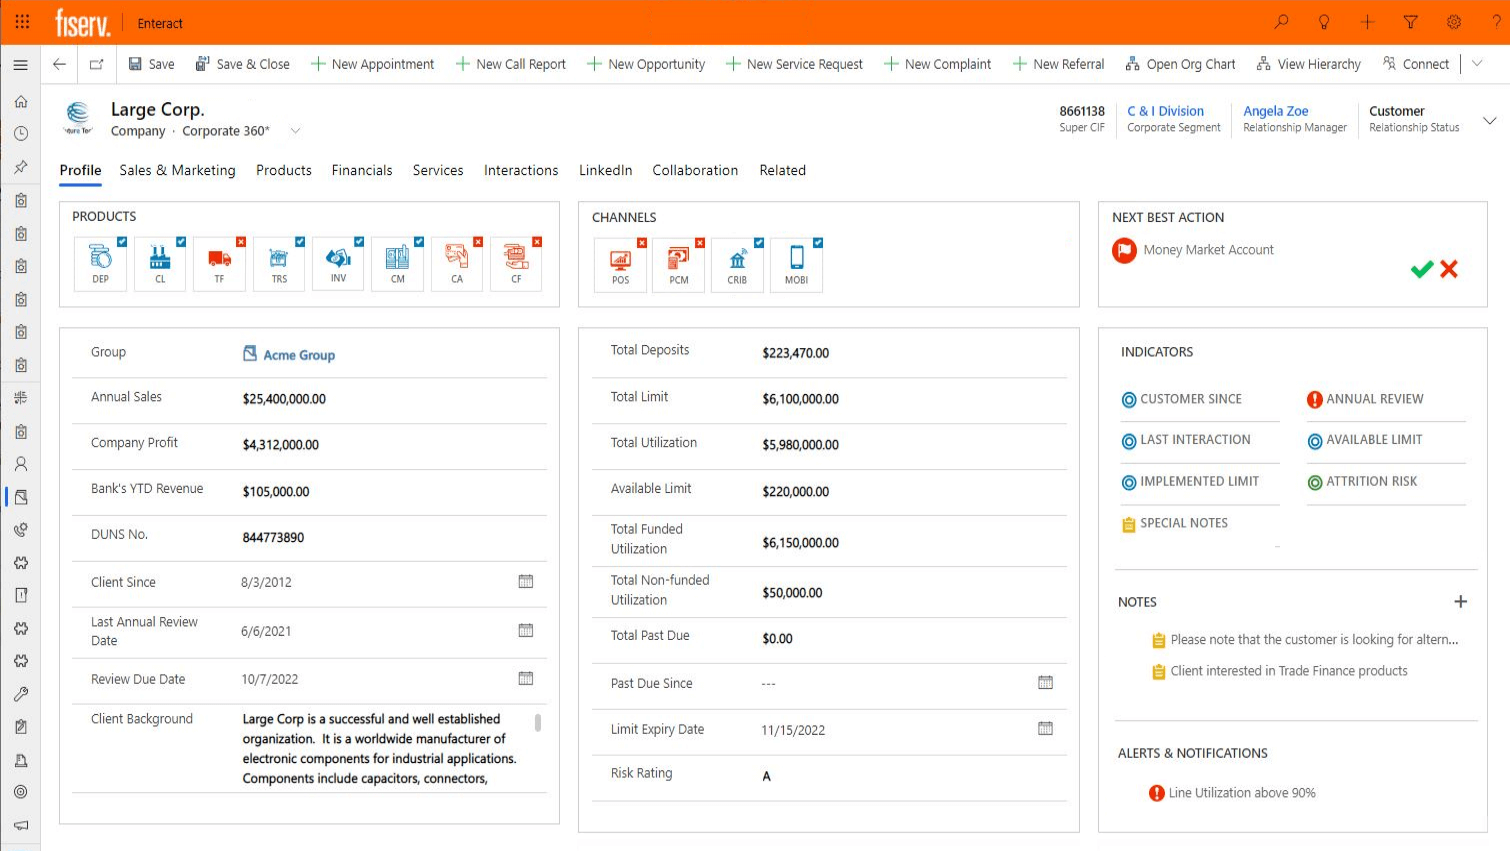Open the Review Due Date calendar picker
Viewport: 1510px width, 851px height.
[x=526, y=678]
